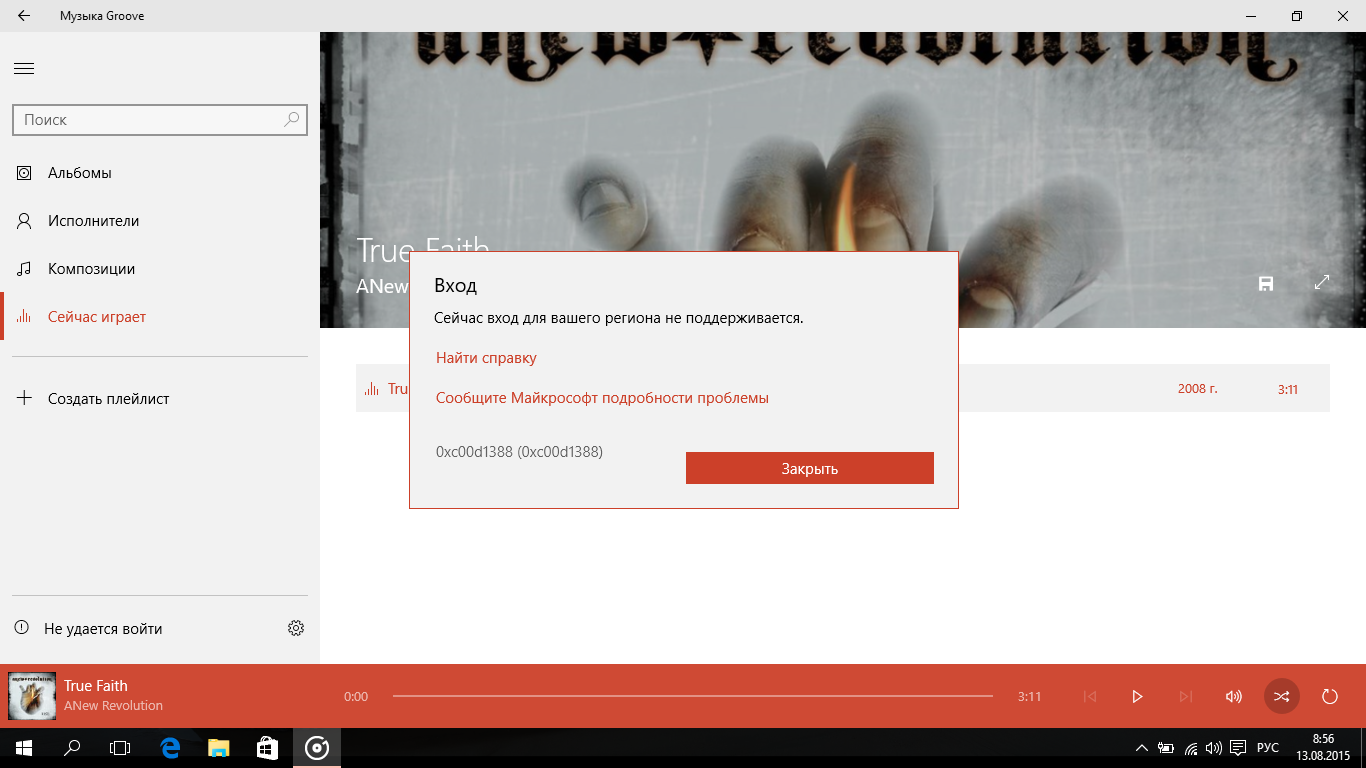
Task: Click the Не удается войти account entry
Action: (88, 629)
